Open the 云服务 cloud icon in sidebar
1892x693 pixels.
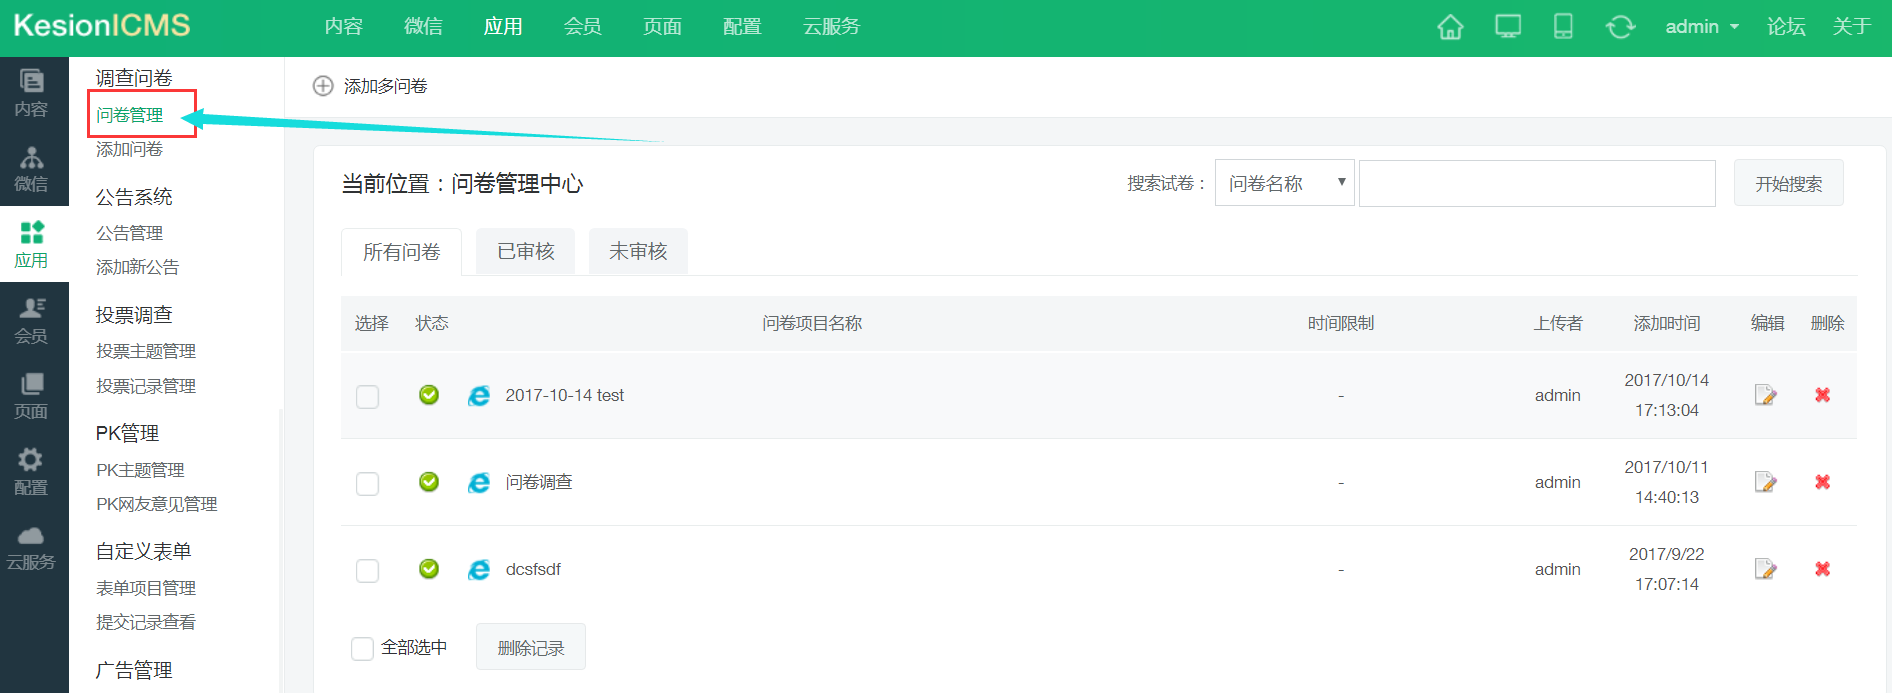coord(31,547)
